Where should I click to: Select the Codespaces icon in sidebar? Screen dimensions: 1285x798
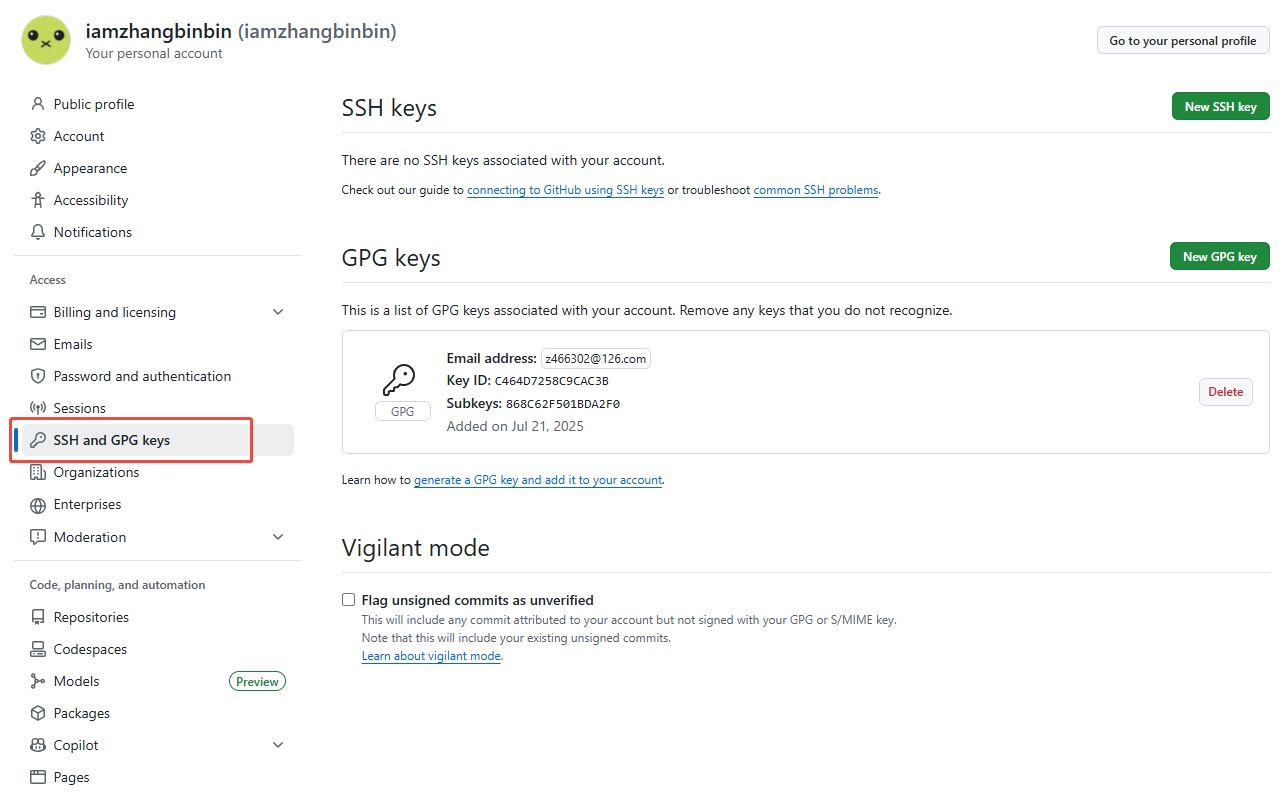click(37, 648)
